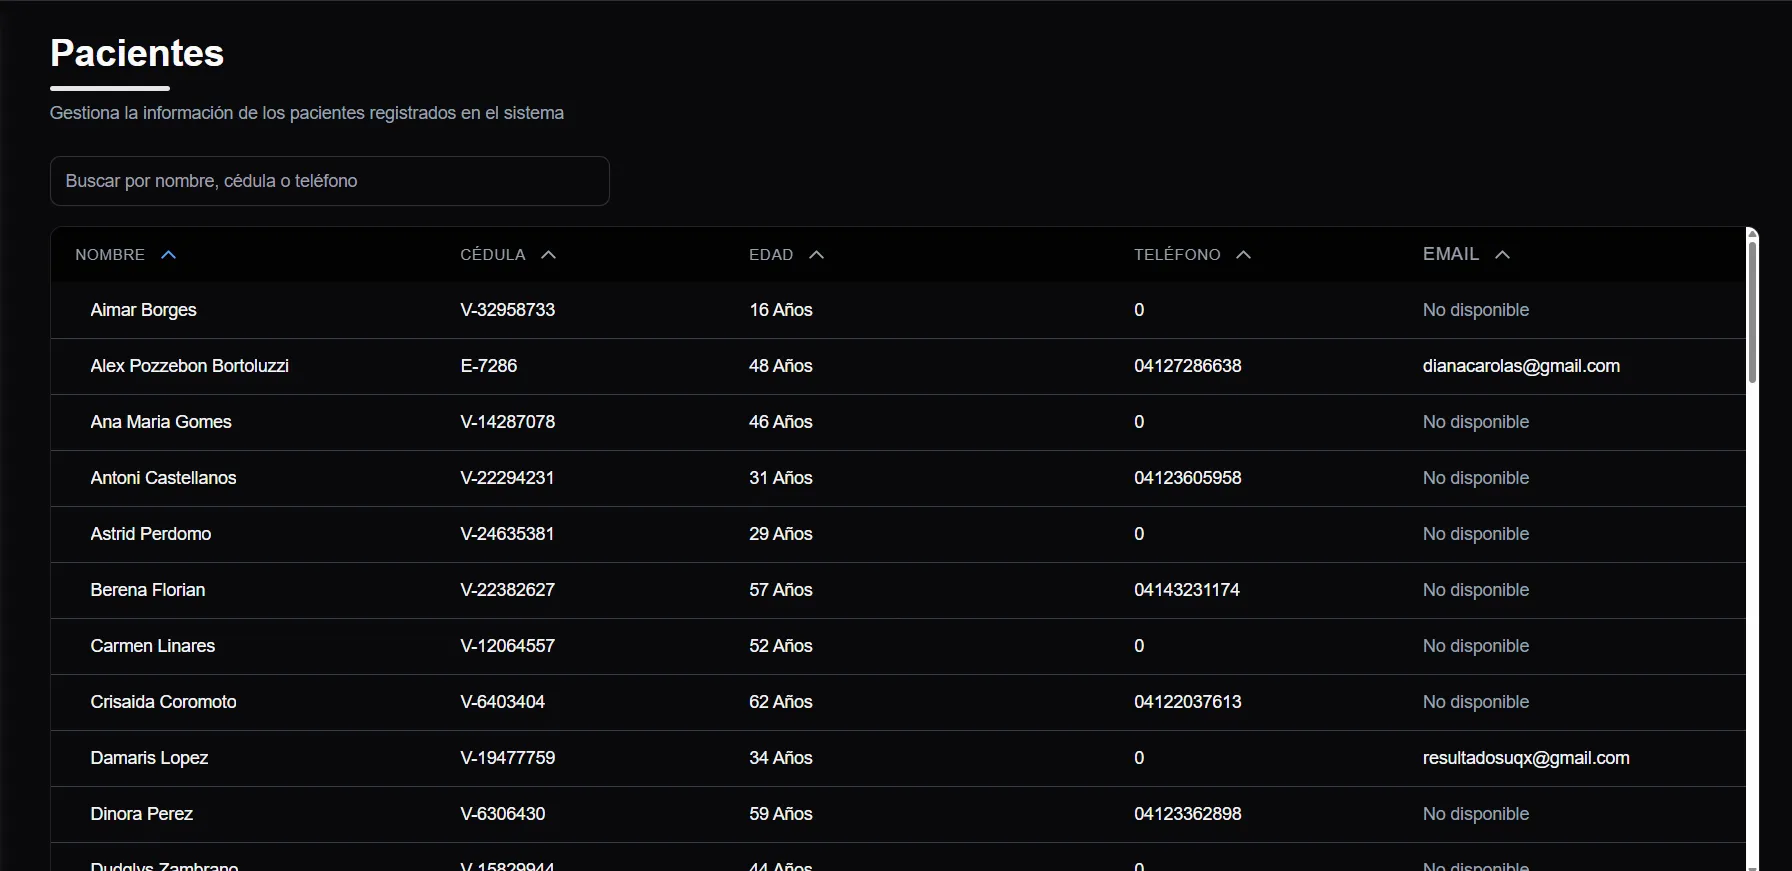Select patient Berena Florian
Screen dimensions: 1792x871
[x=148, y=590]
